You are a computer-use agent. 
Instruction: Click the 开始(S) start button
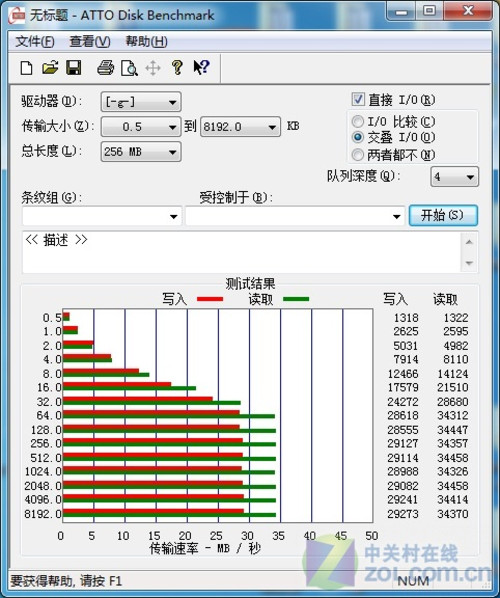(x=443, y=215)
